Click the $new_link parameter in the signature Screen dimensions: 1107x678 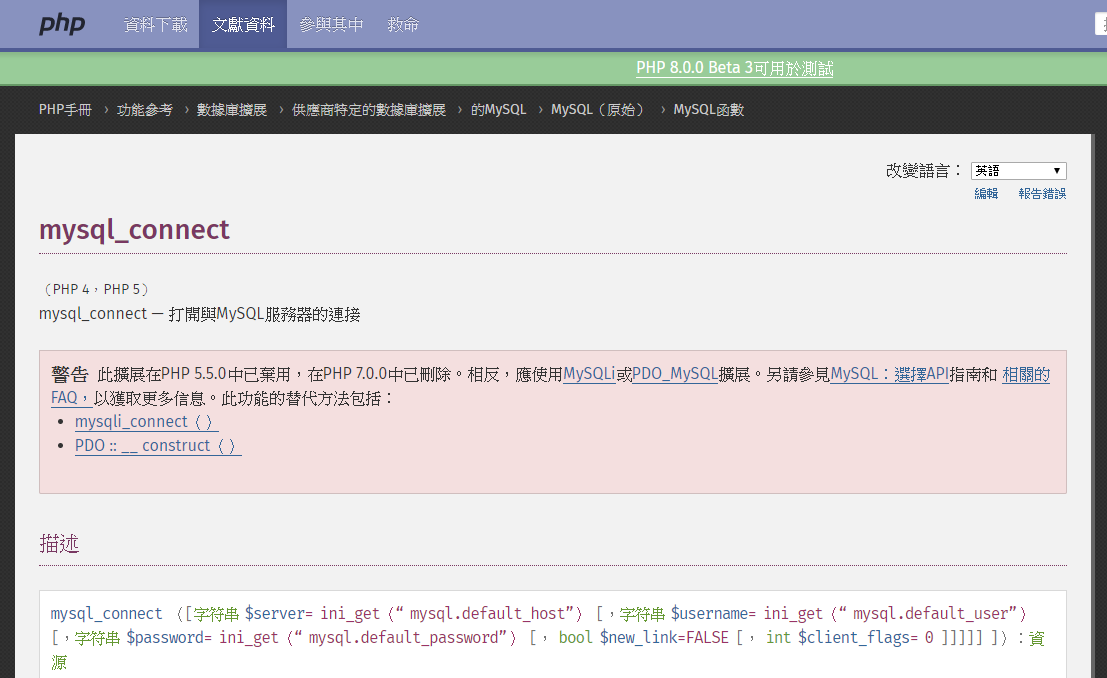click(x=639, y=638)
